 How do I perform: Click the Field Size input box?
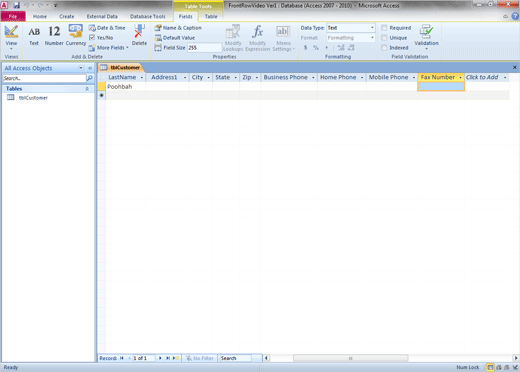[204, 48]
